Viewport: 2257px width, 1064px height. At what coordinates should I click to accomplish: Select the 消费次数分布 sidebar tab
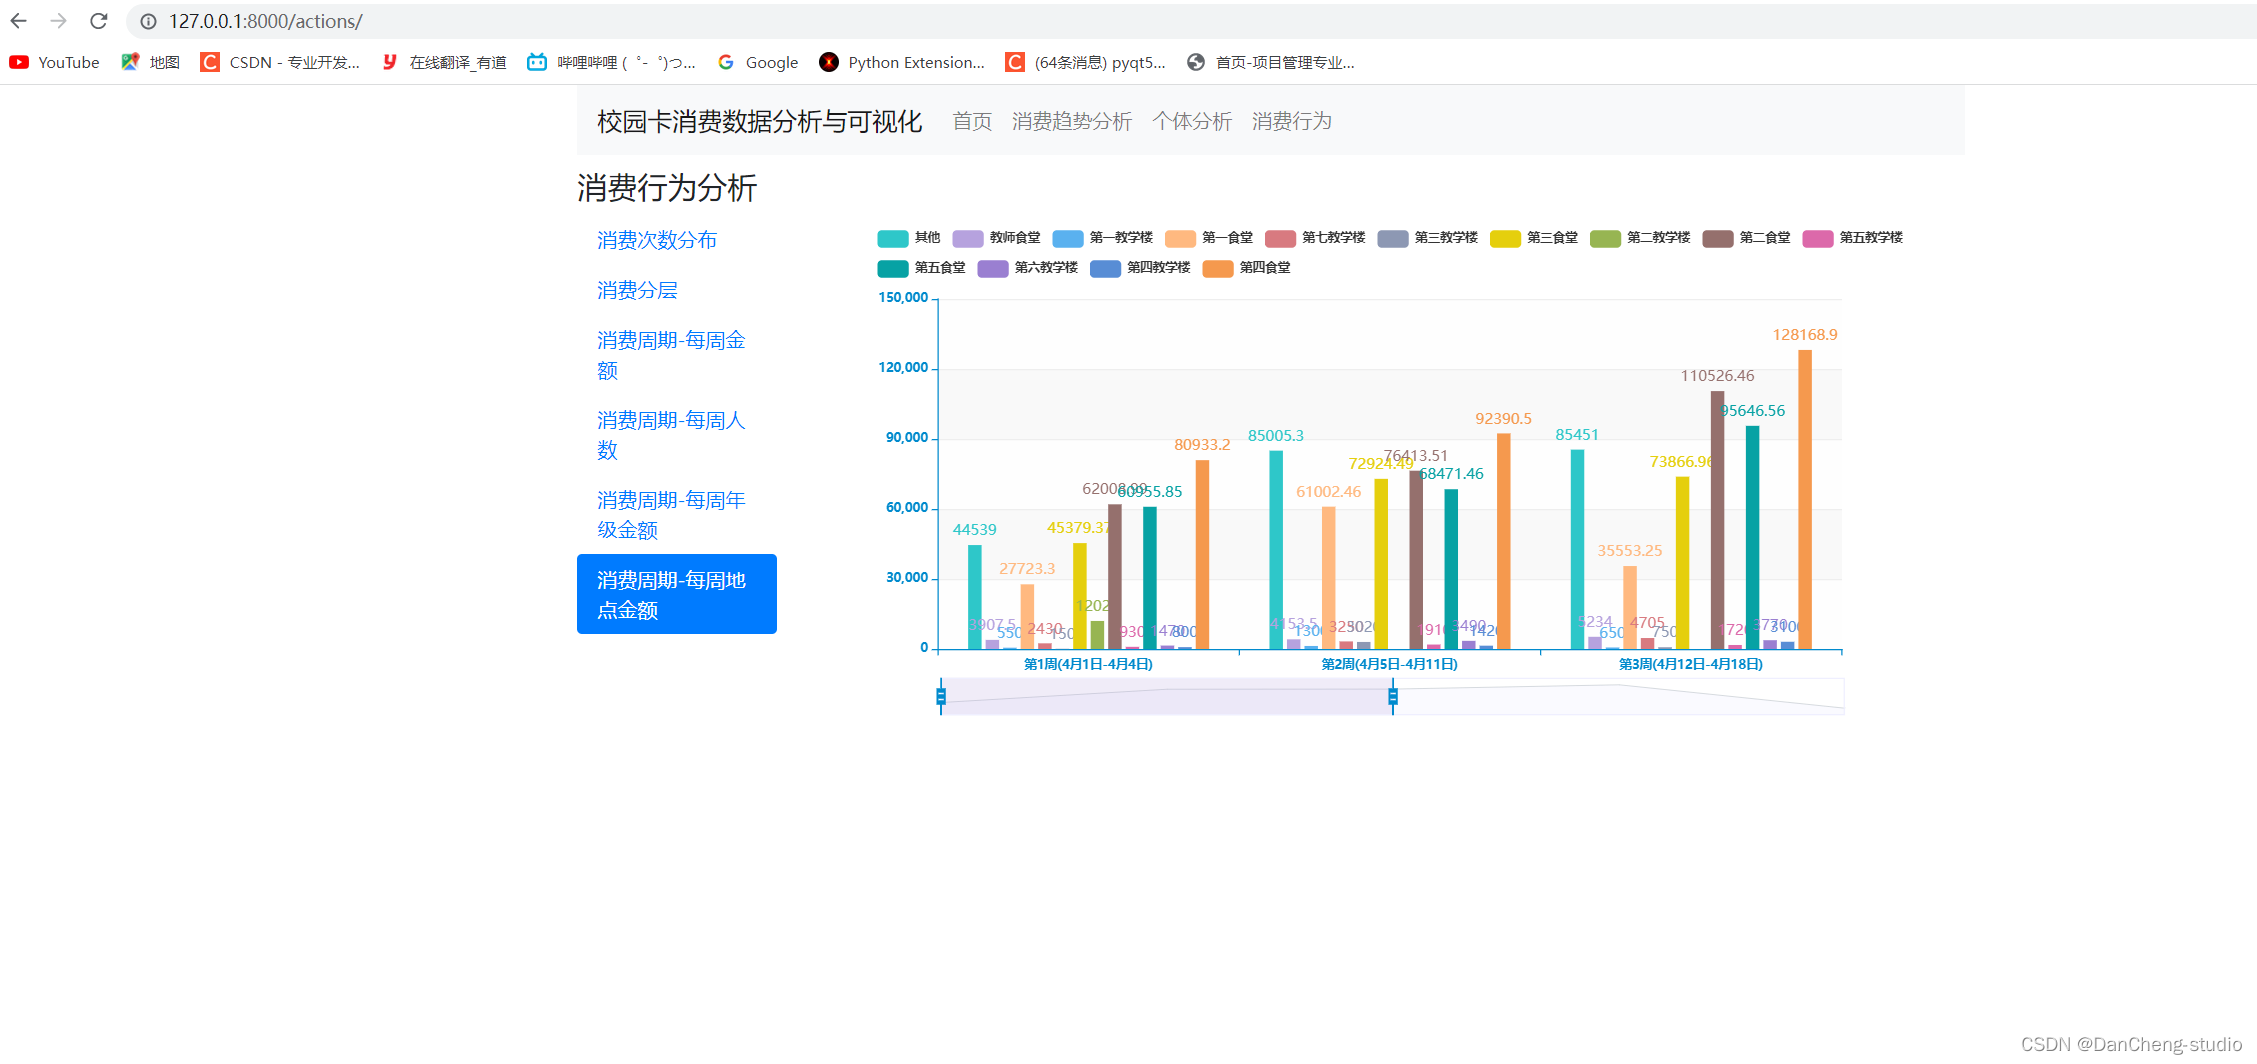click(677, 240)
